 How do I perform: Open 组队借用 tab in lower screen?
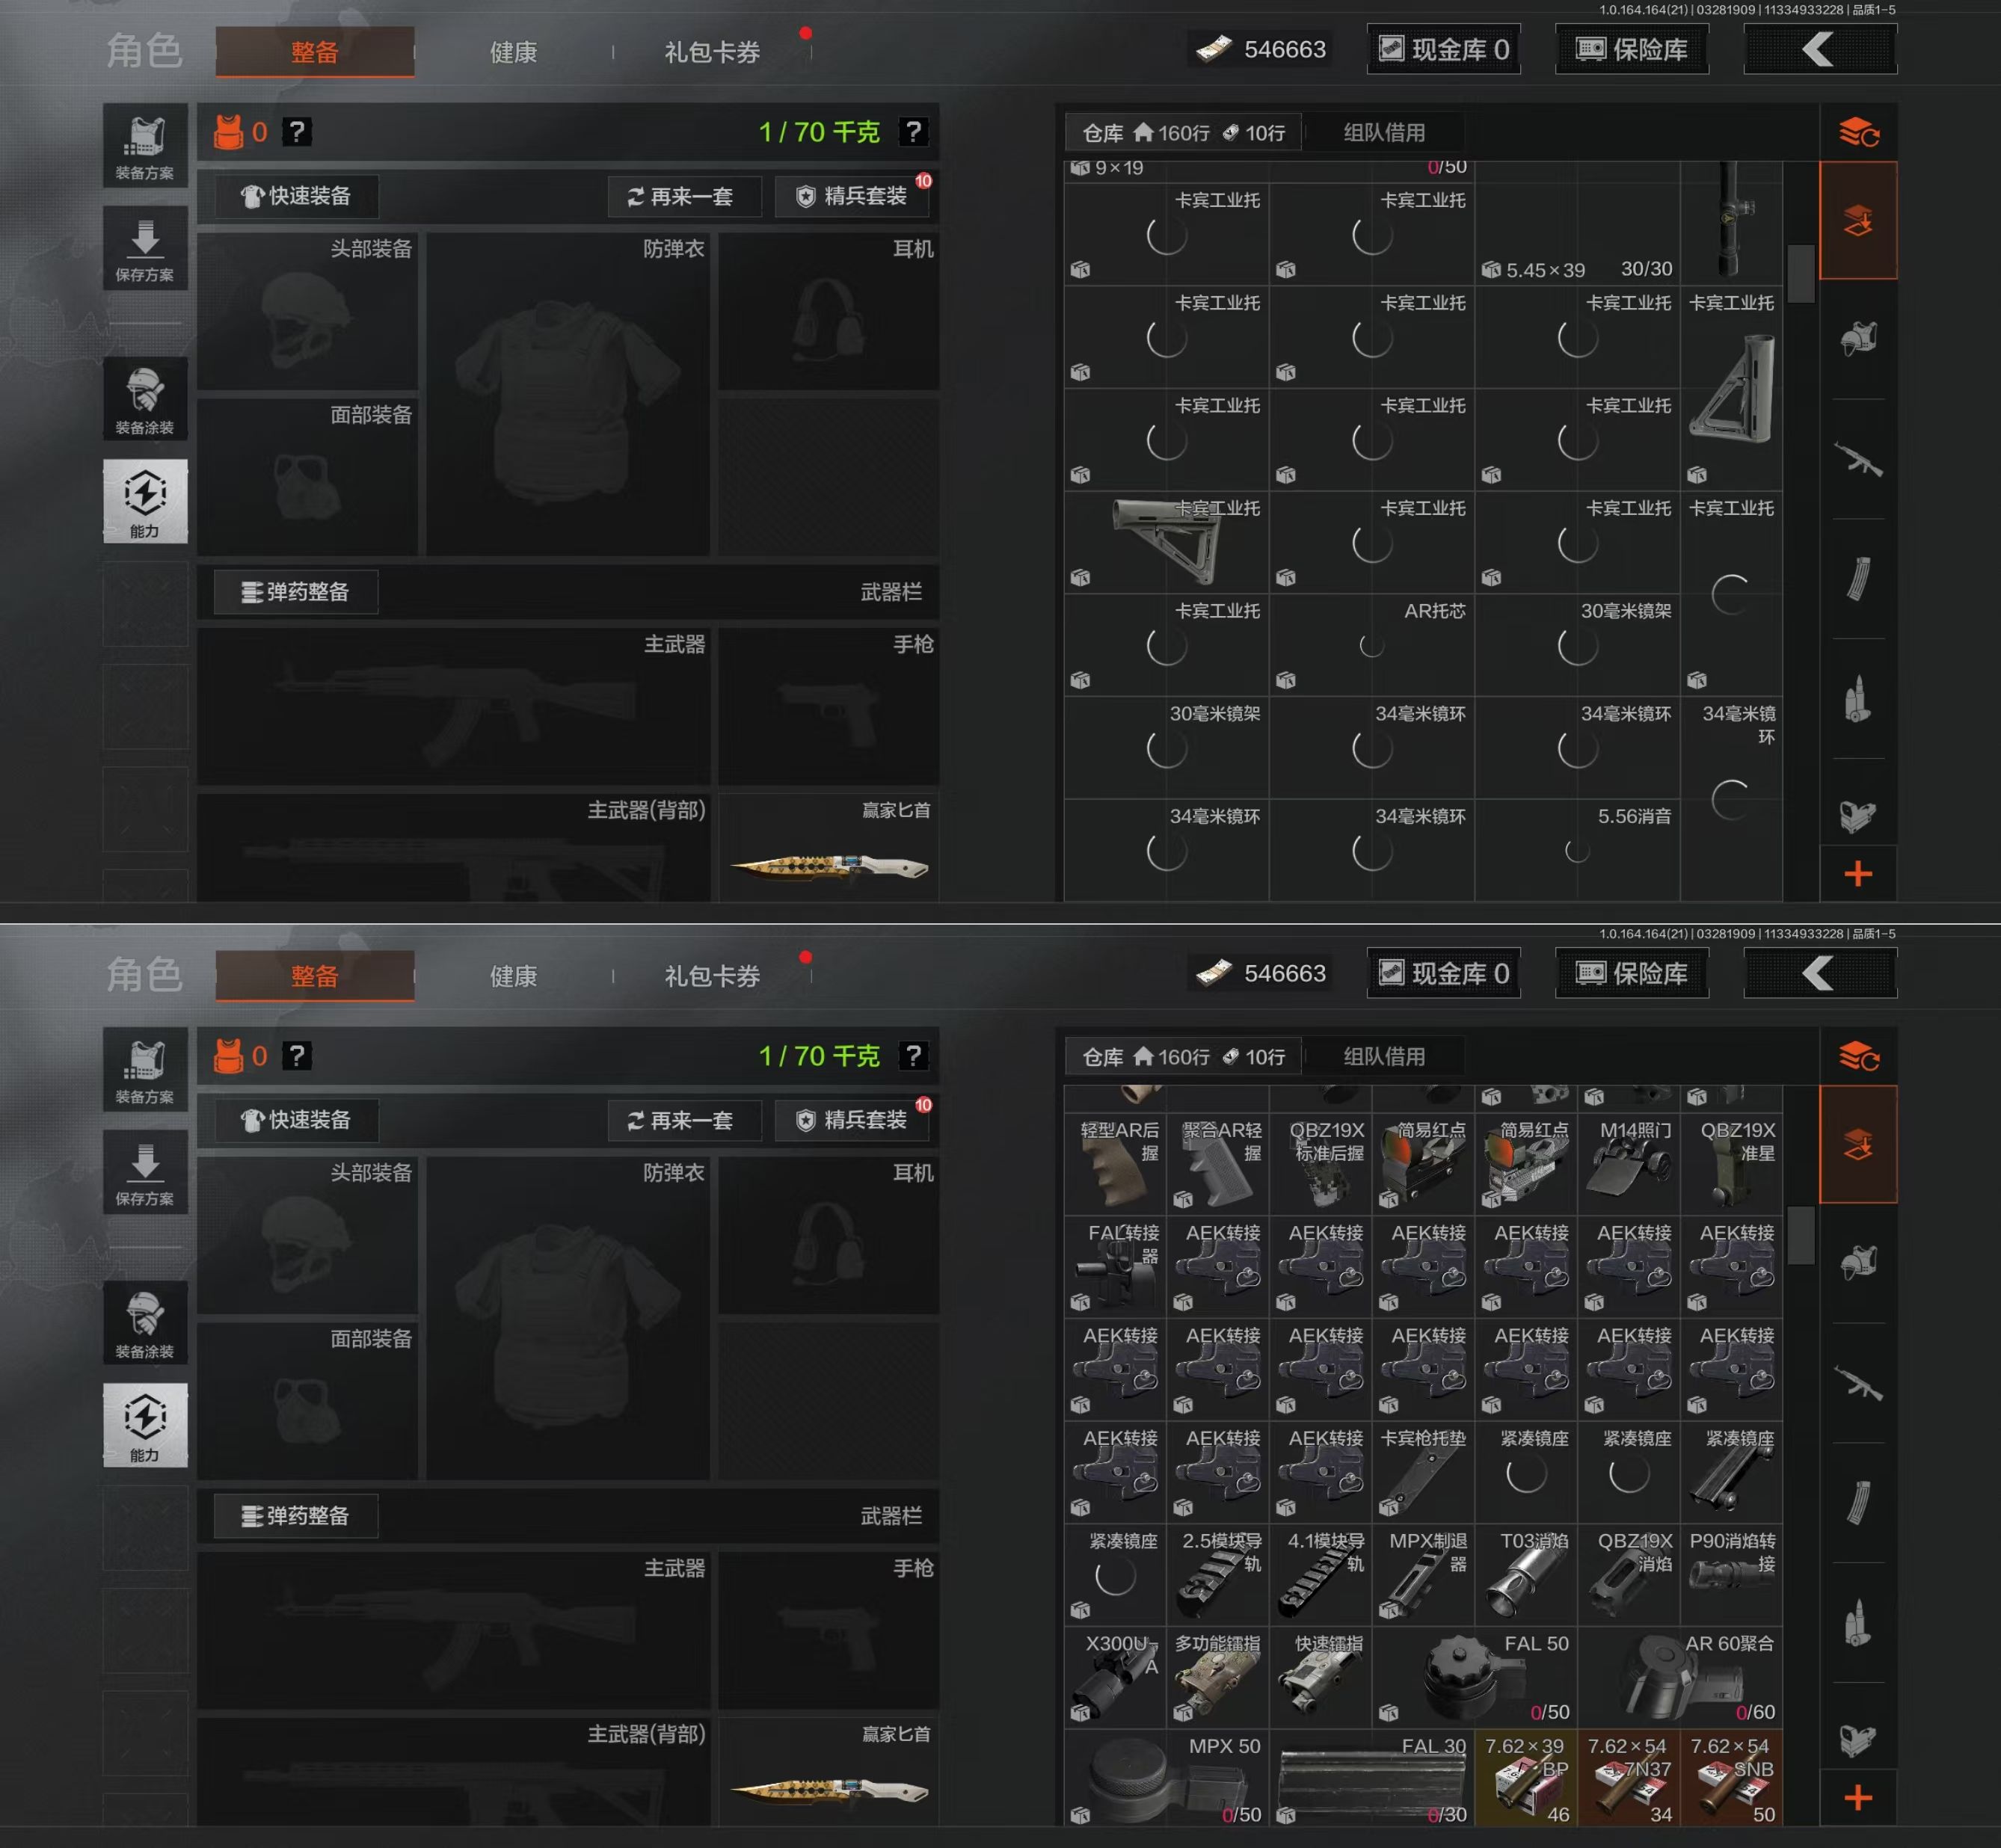[1384, 1056]
